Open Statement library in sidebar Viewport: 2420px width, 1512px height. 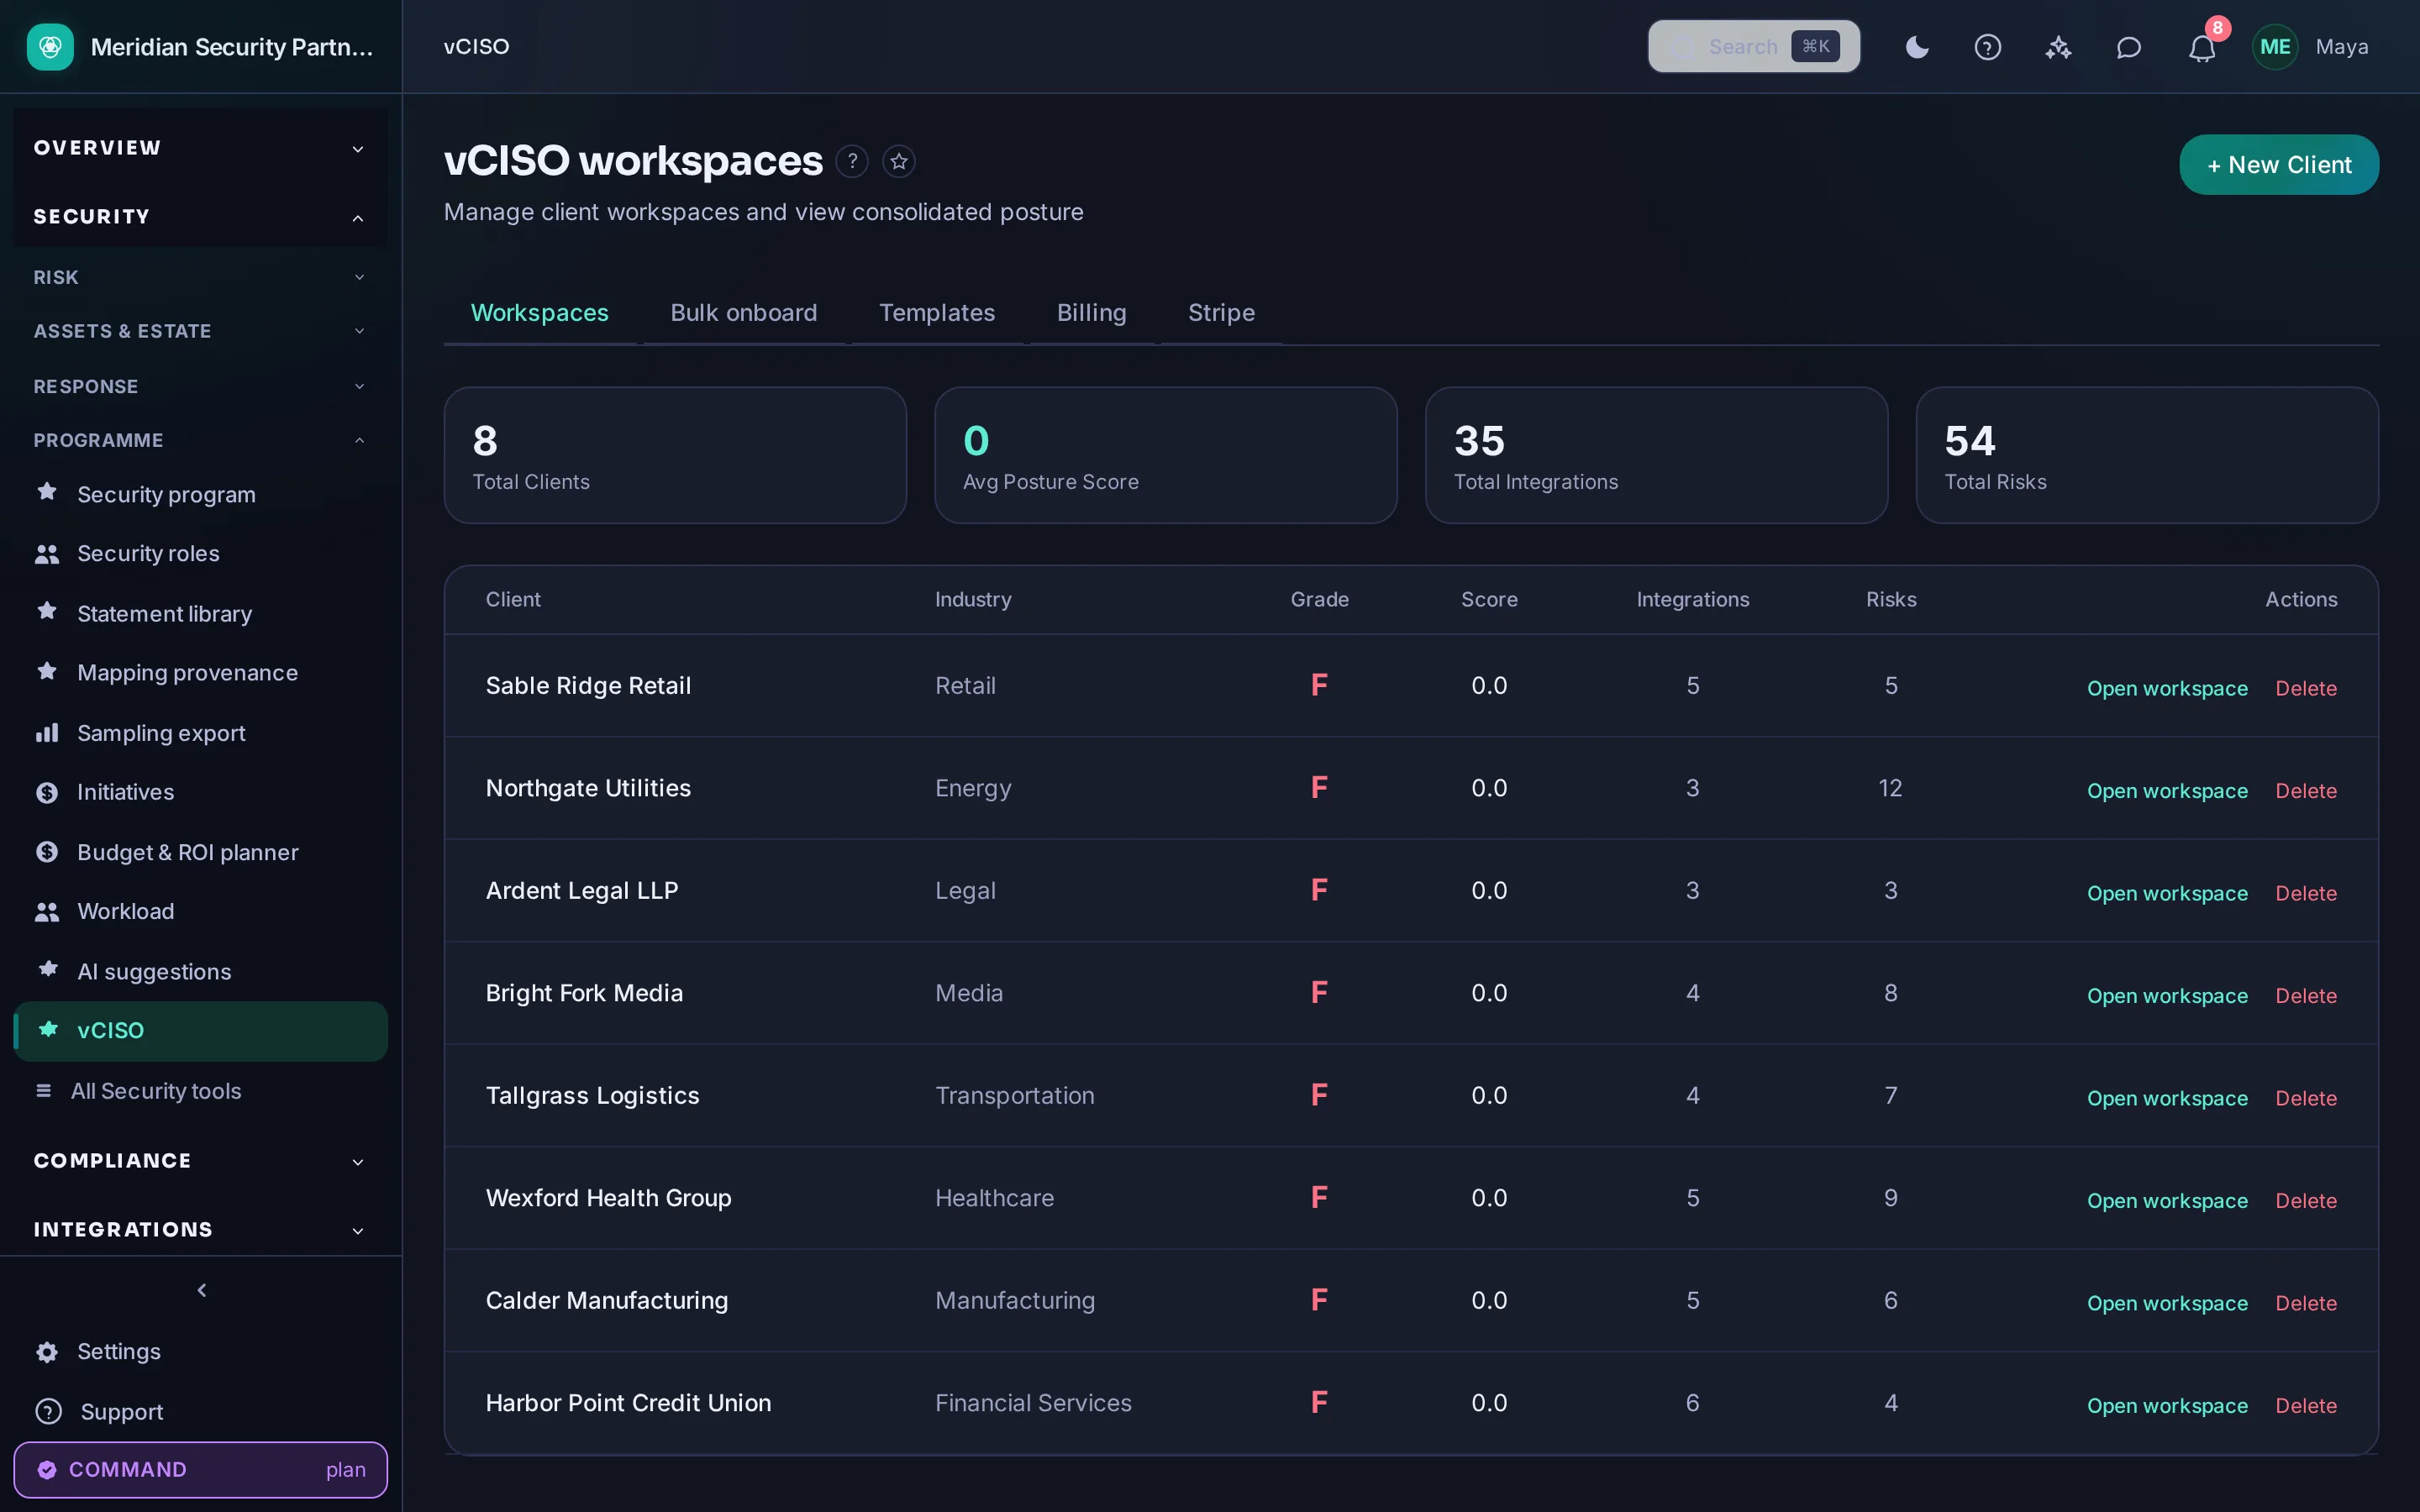click(x=200, y=613)
